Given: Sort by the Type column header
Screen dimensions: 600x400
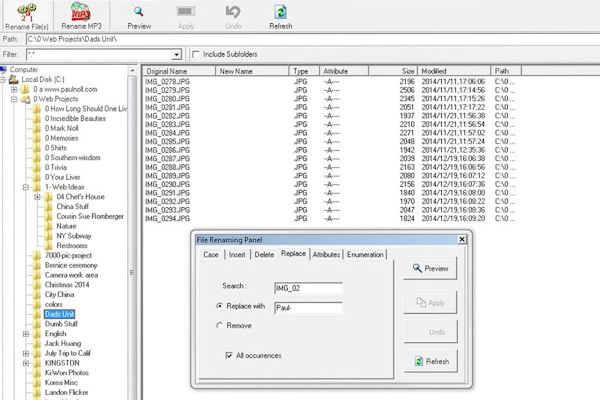Looking at the screenshot, I should click(304, 71).
